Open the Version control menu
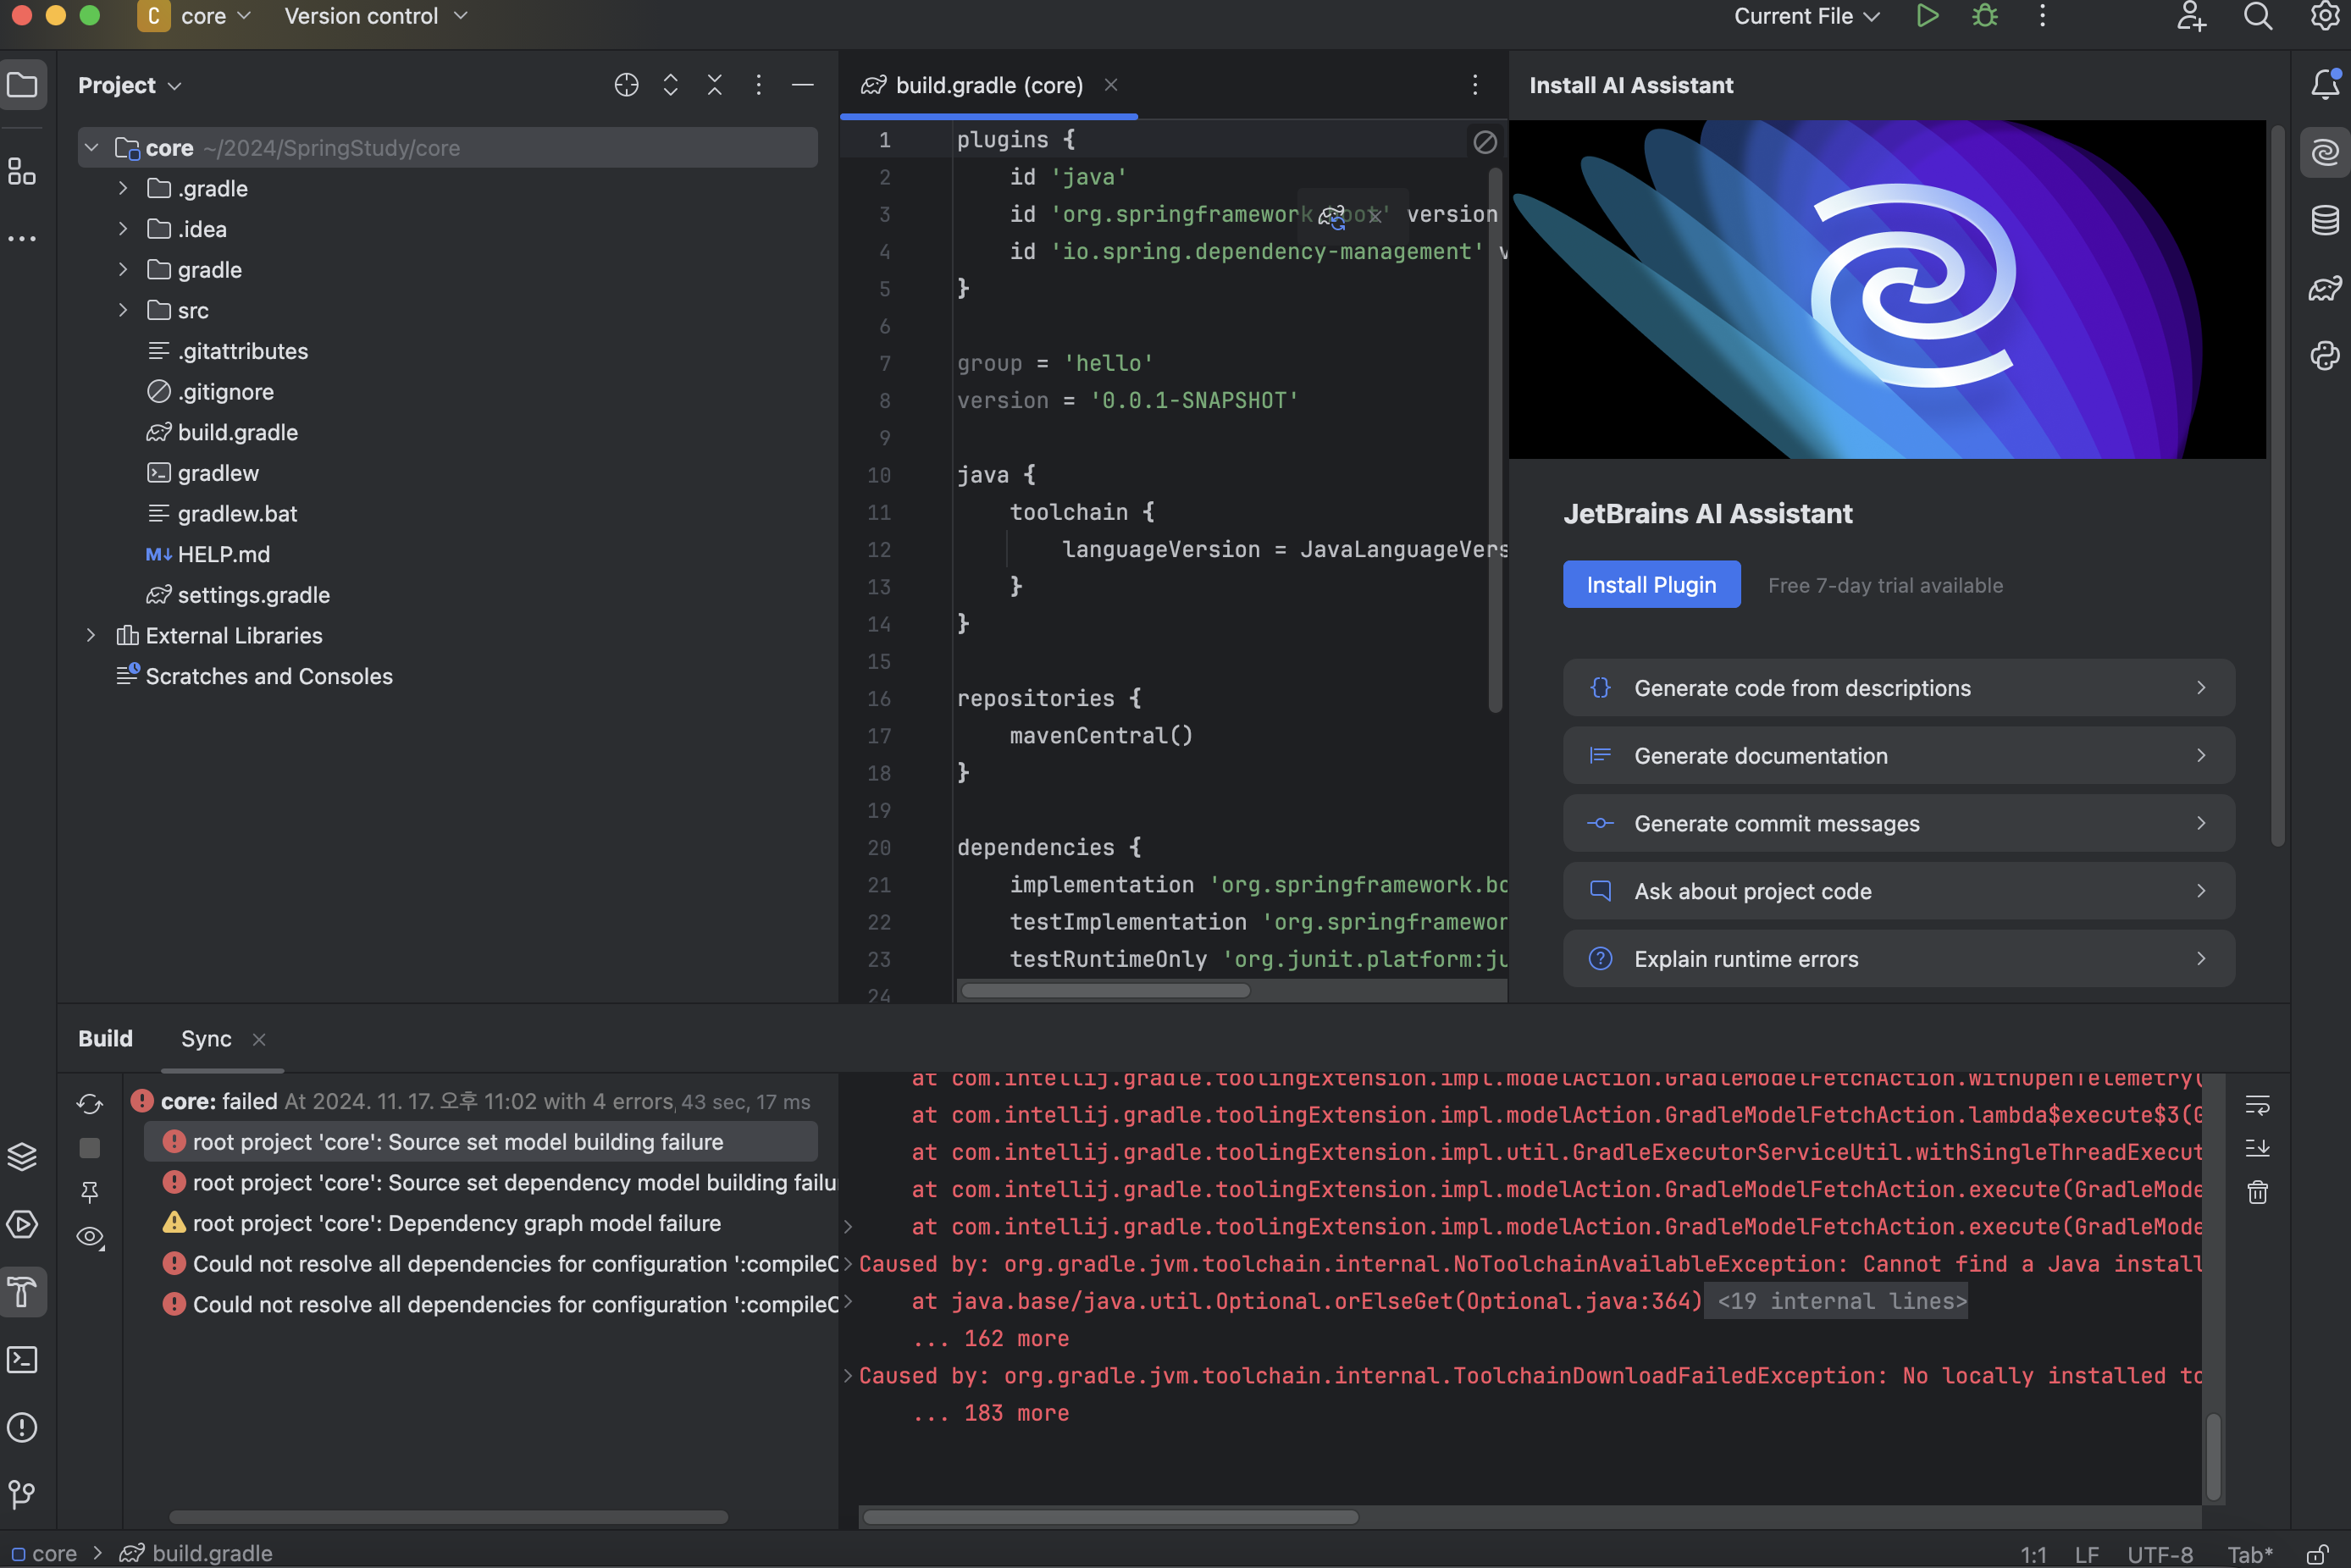This screenshot has height=1568, width=2351. [x=375, y=16]
